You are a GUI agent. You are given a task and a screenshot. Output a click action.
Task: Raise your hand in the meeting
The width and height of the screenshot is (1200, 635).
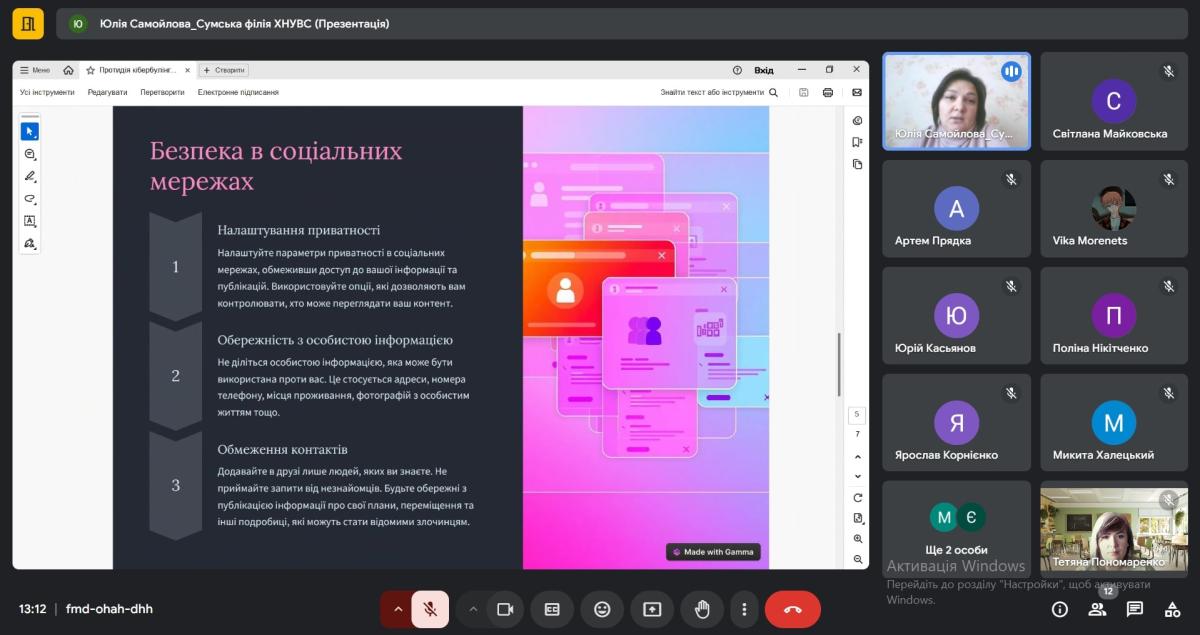(x=702, y=609)
